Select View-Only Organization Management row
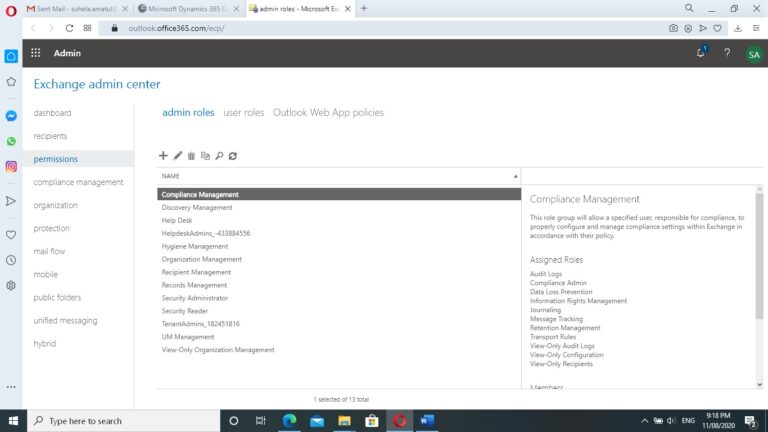Viewport: 768px width, 432px height. 339,350
